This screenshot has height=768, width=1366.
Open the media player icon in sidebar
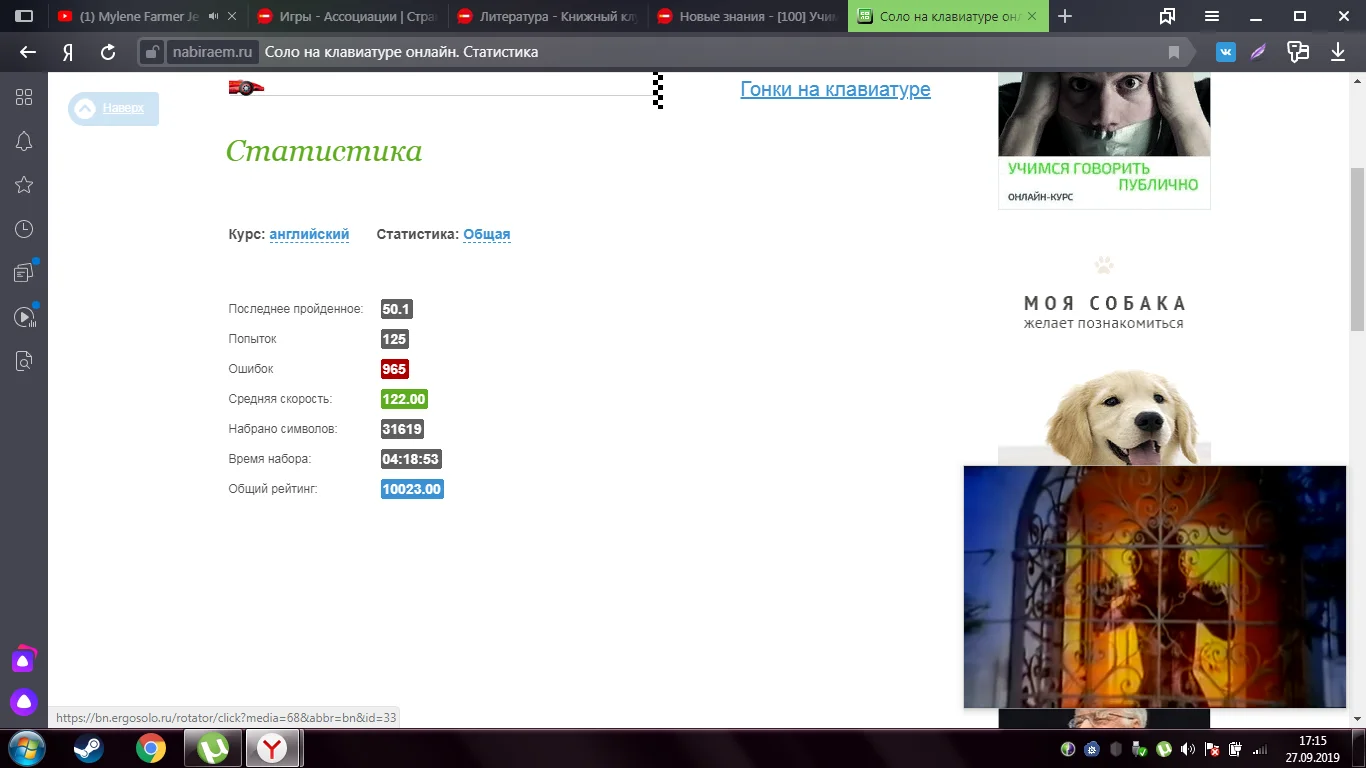coord(24,317)
